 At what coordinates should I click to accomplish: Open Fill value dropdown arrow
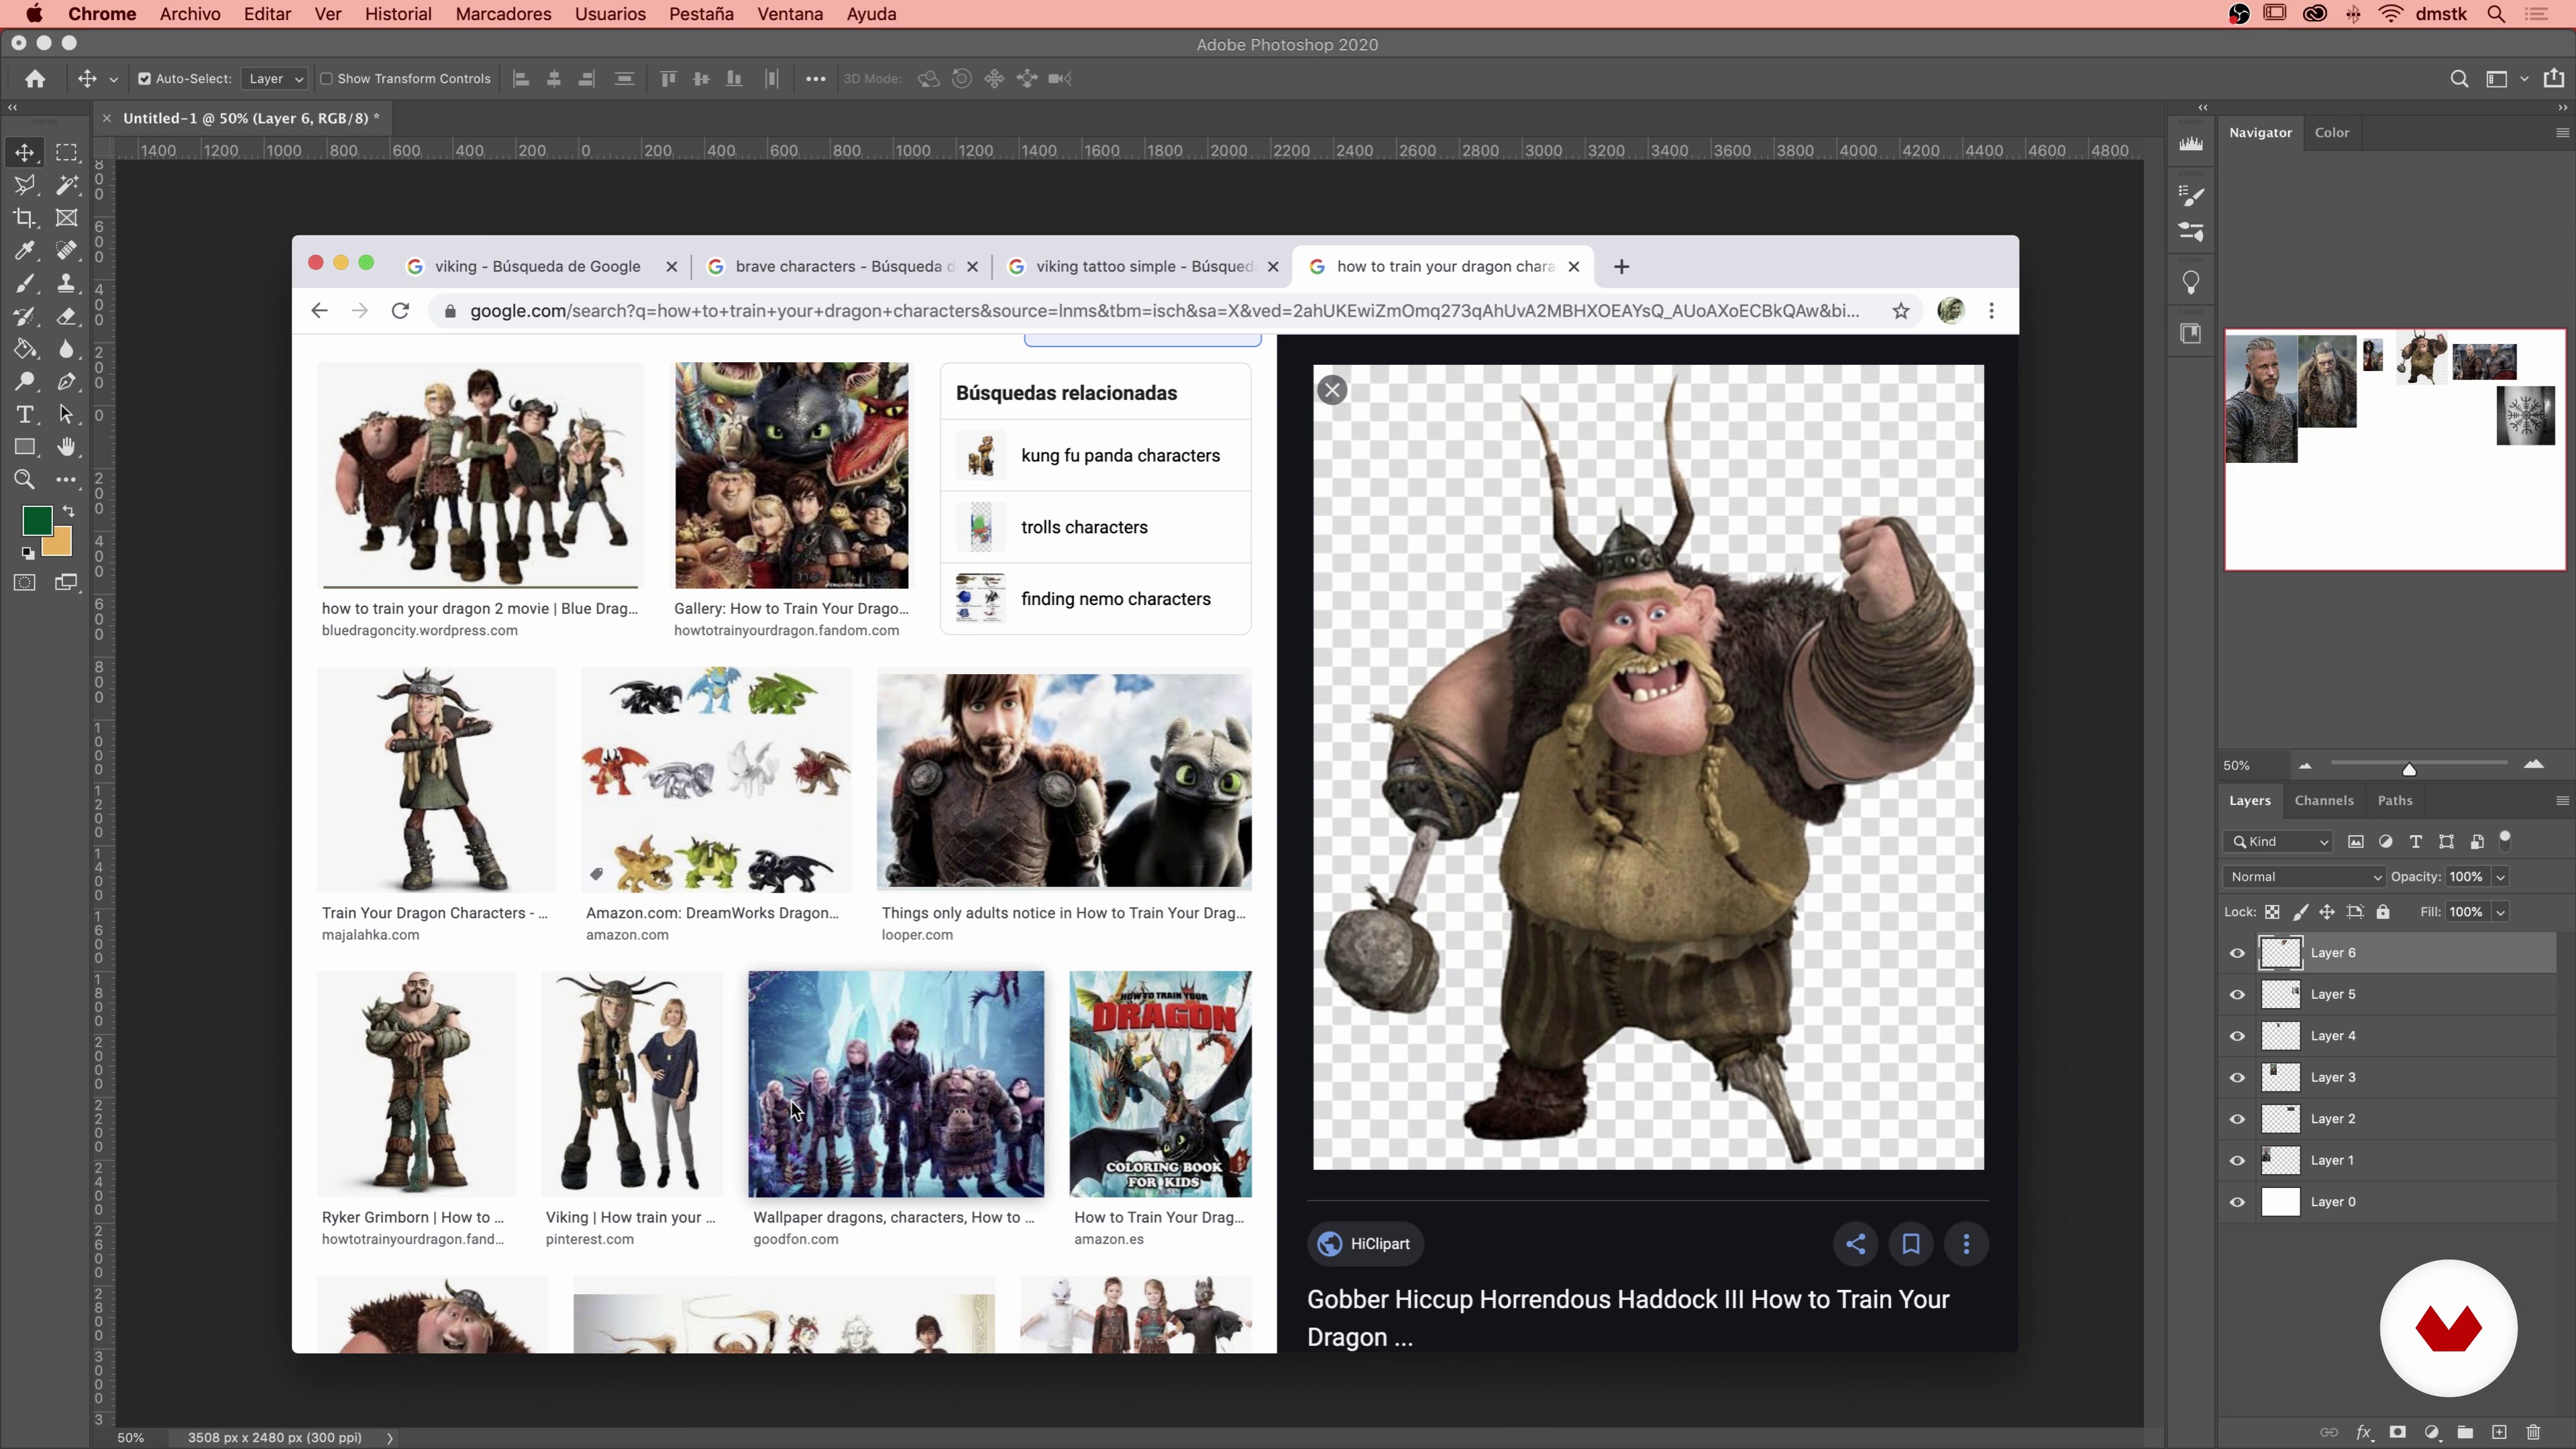2500,912
